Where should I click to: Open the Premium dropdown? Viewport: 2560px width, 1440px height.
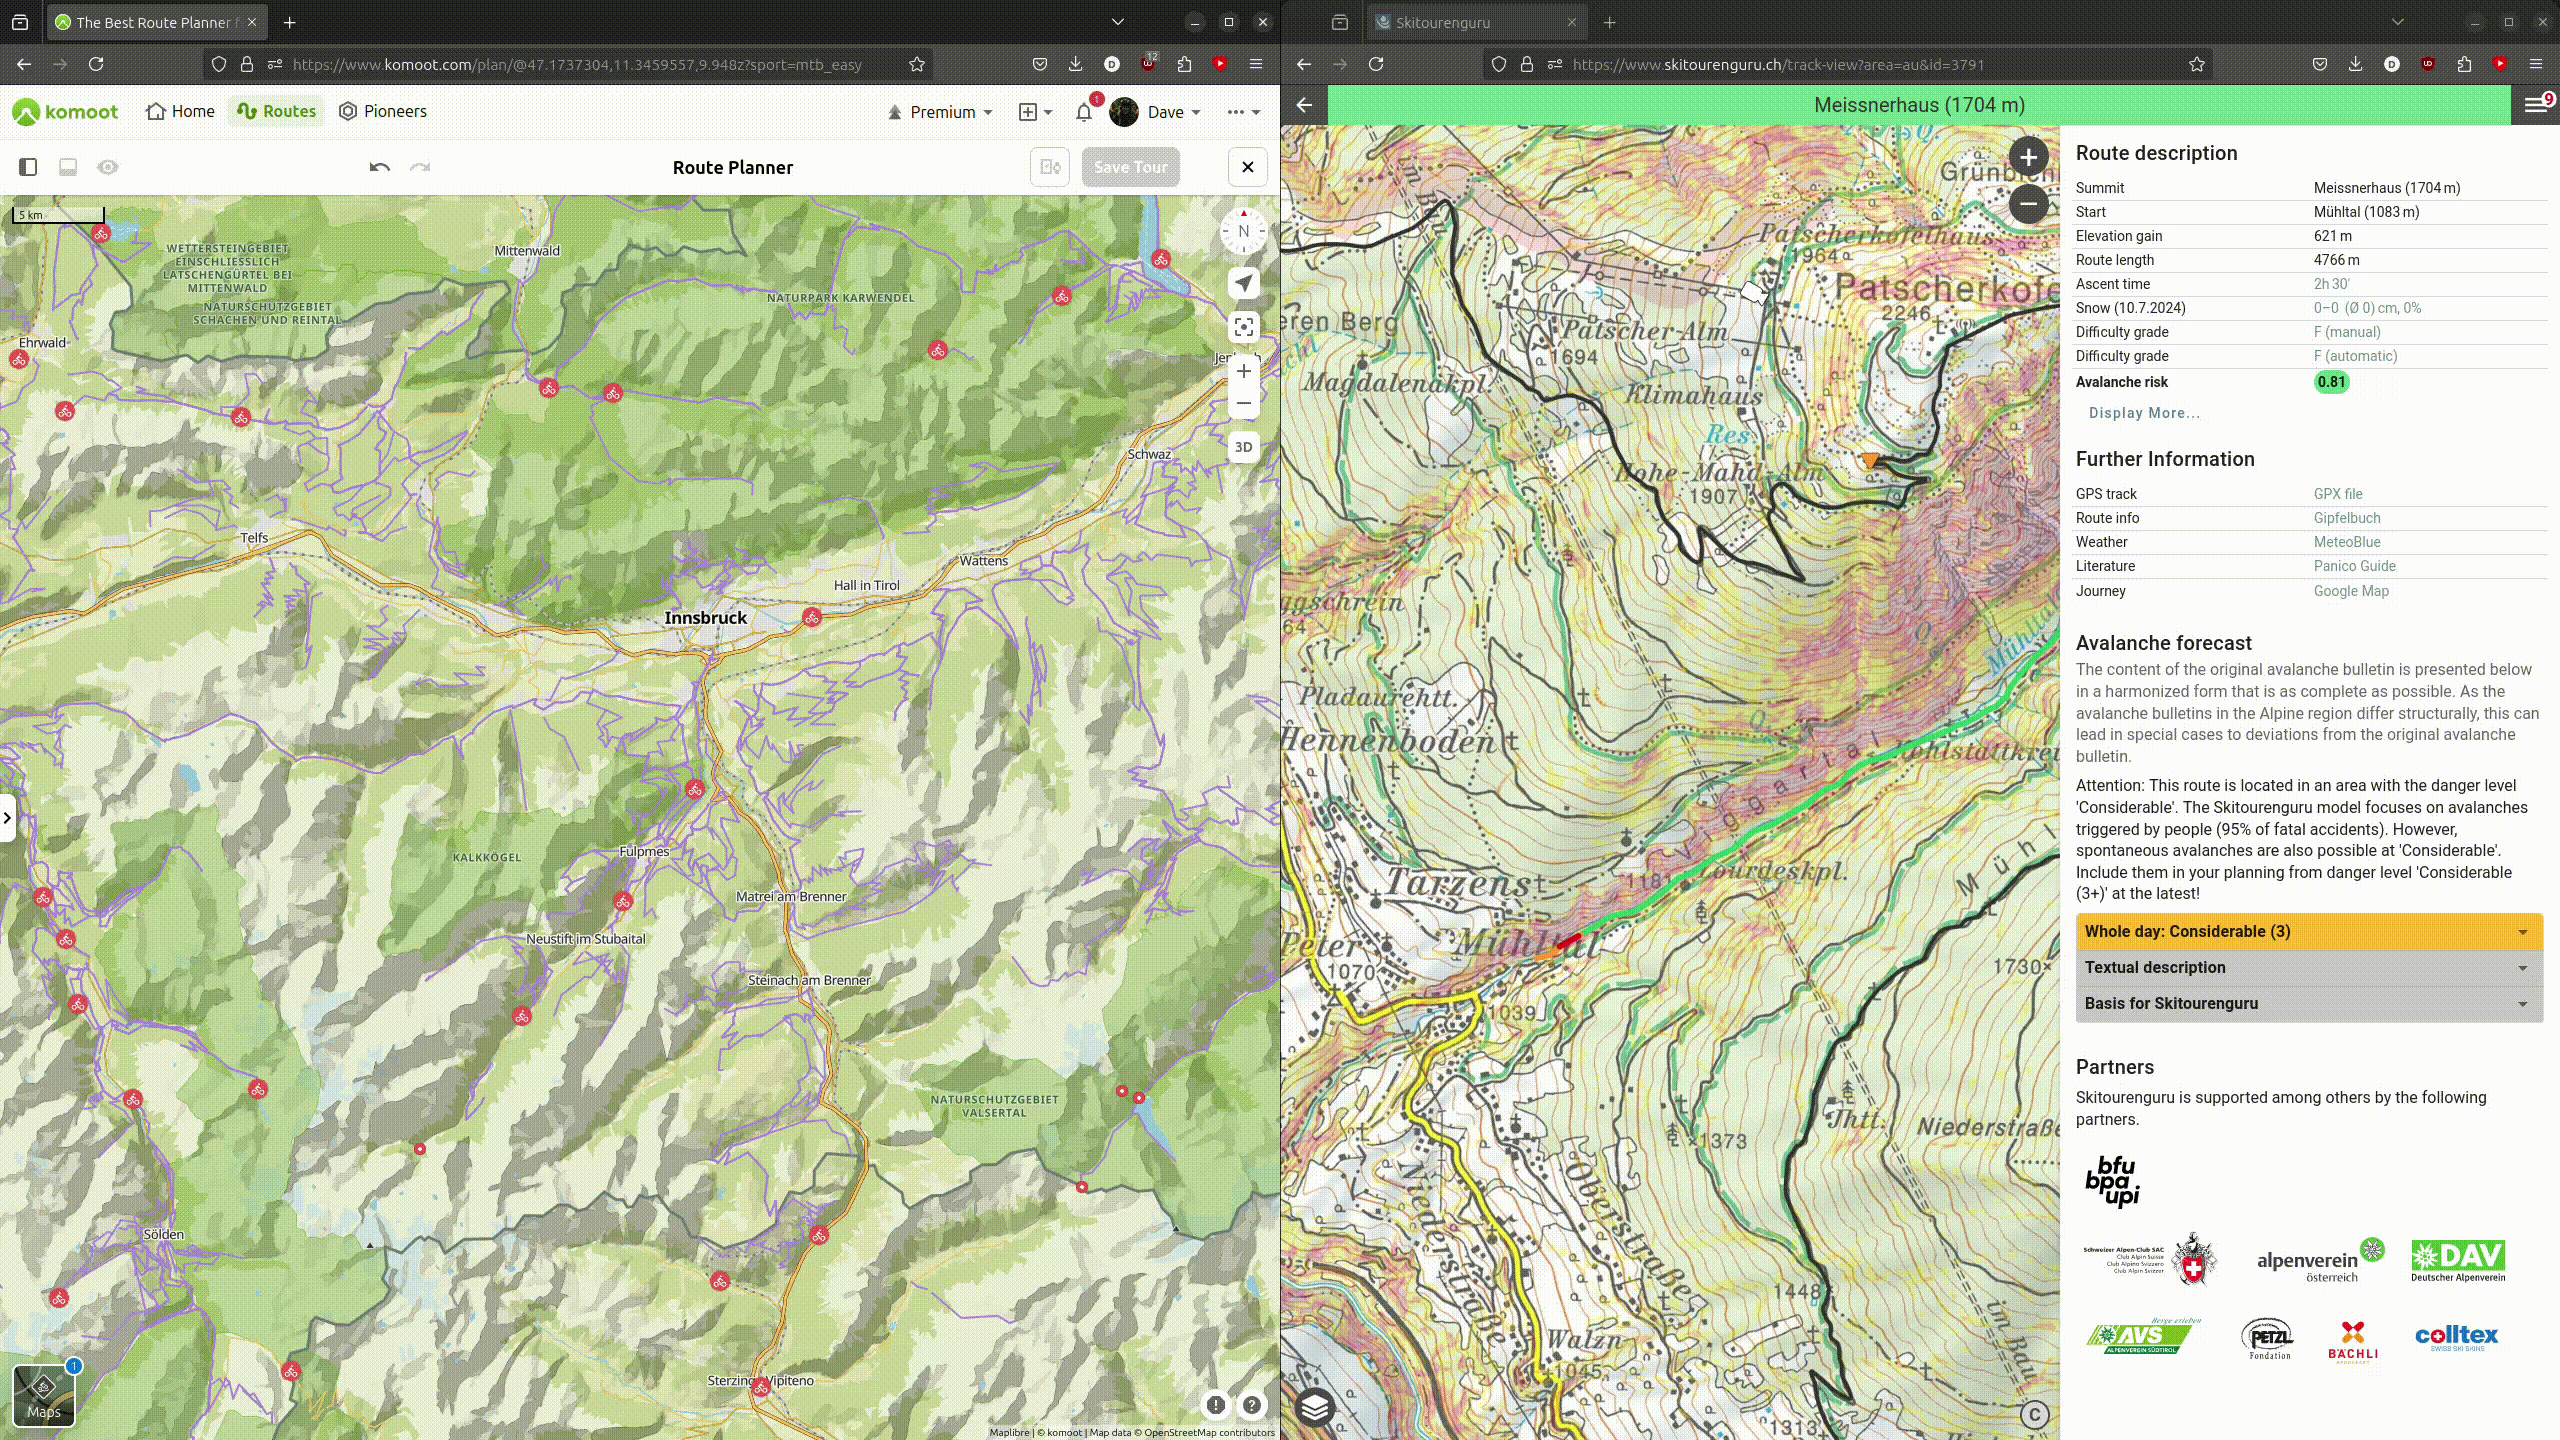pyautogui.click(x=940, y=112)
